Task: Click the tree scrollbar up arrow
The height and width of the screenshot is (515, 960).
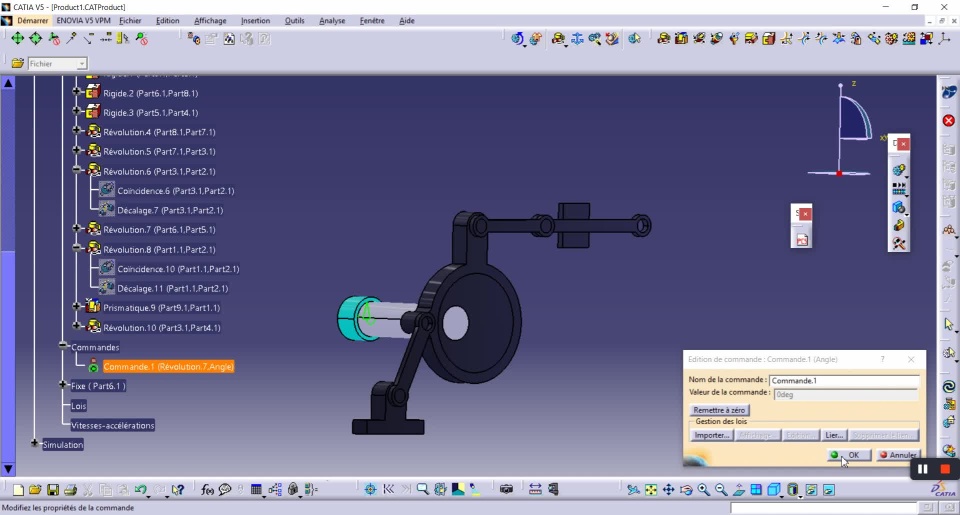Action: coord(8,83)
